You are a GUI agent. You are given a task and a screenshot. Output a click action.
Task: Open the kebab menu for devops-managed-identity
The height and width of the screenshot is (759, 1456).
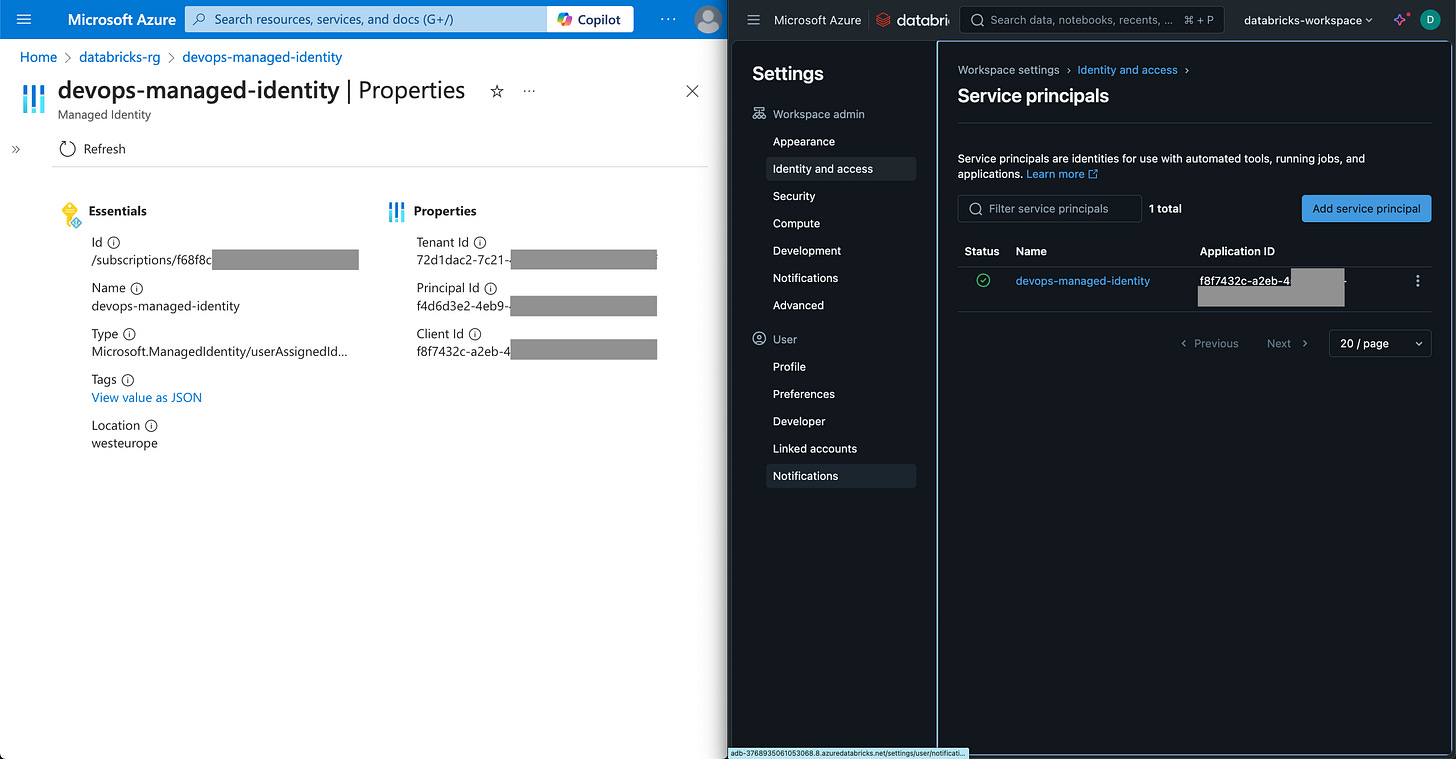pos(1417,281)
